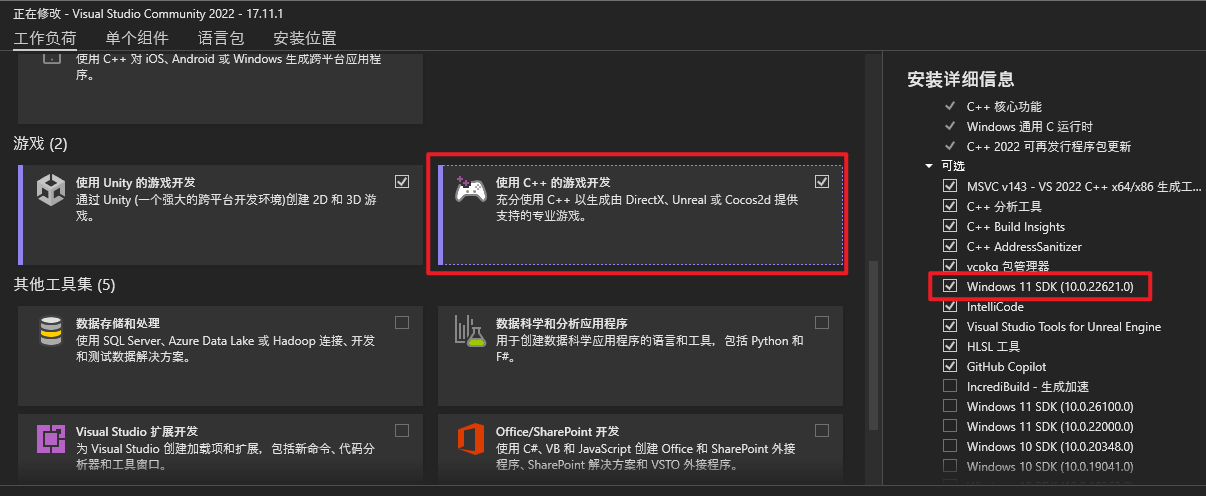Click the 安装详细信息 heading

[x=961, y=79]
